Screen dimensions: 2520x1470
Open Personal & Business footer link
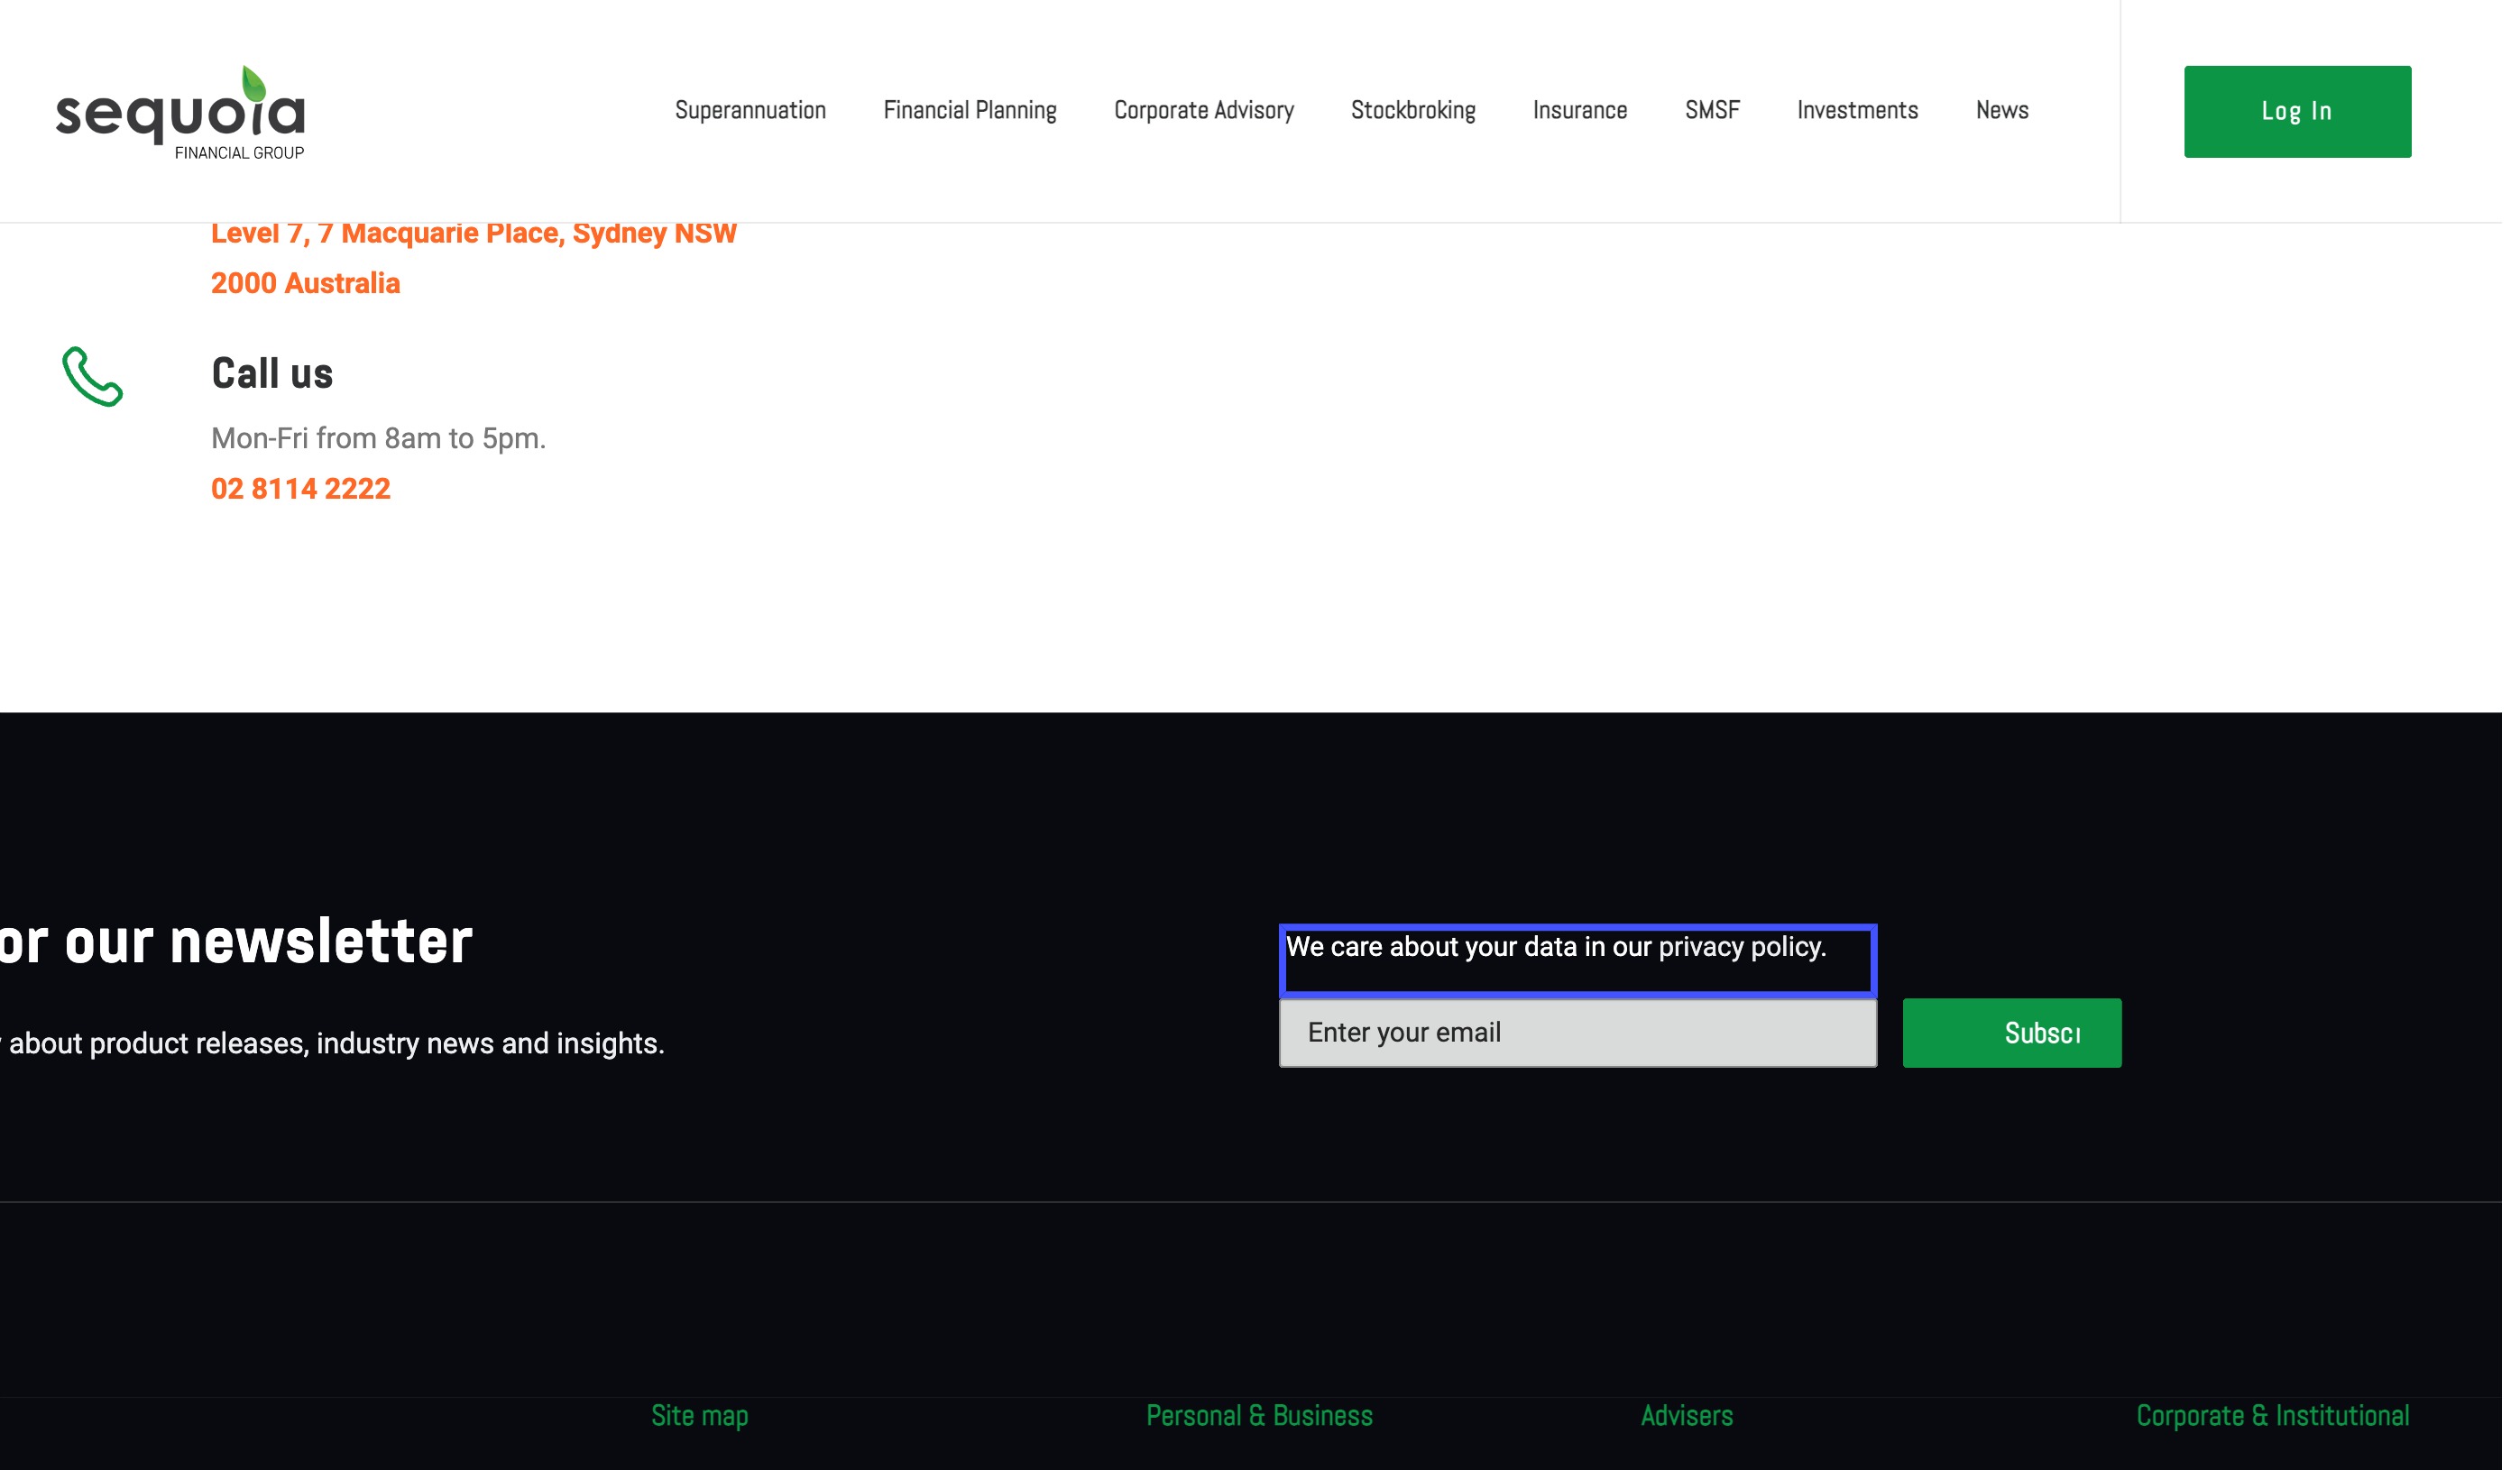pyautogui.click(x=1258, y=1415)
